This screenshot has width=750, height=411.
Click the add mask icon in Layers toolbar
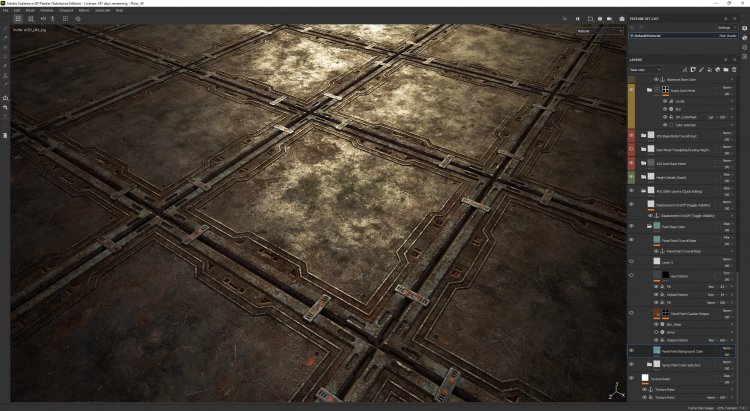pyautogui.click(x=693, y=70)
